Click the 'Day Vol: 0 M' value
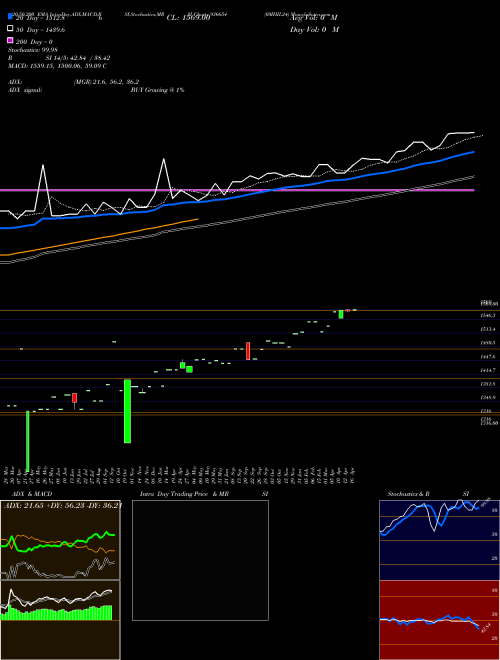 (x=314, y=29)
